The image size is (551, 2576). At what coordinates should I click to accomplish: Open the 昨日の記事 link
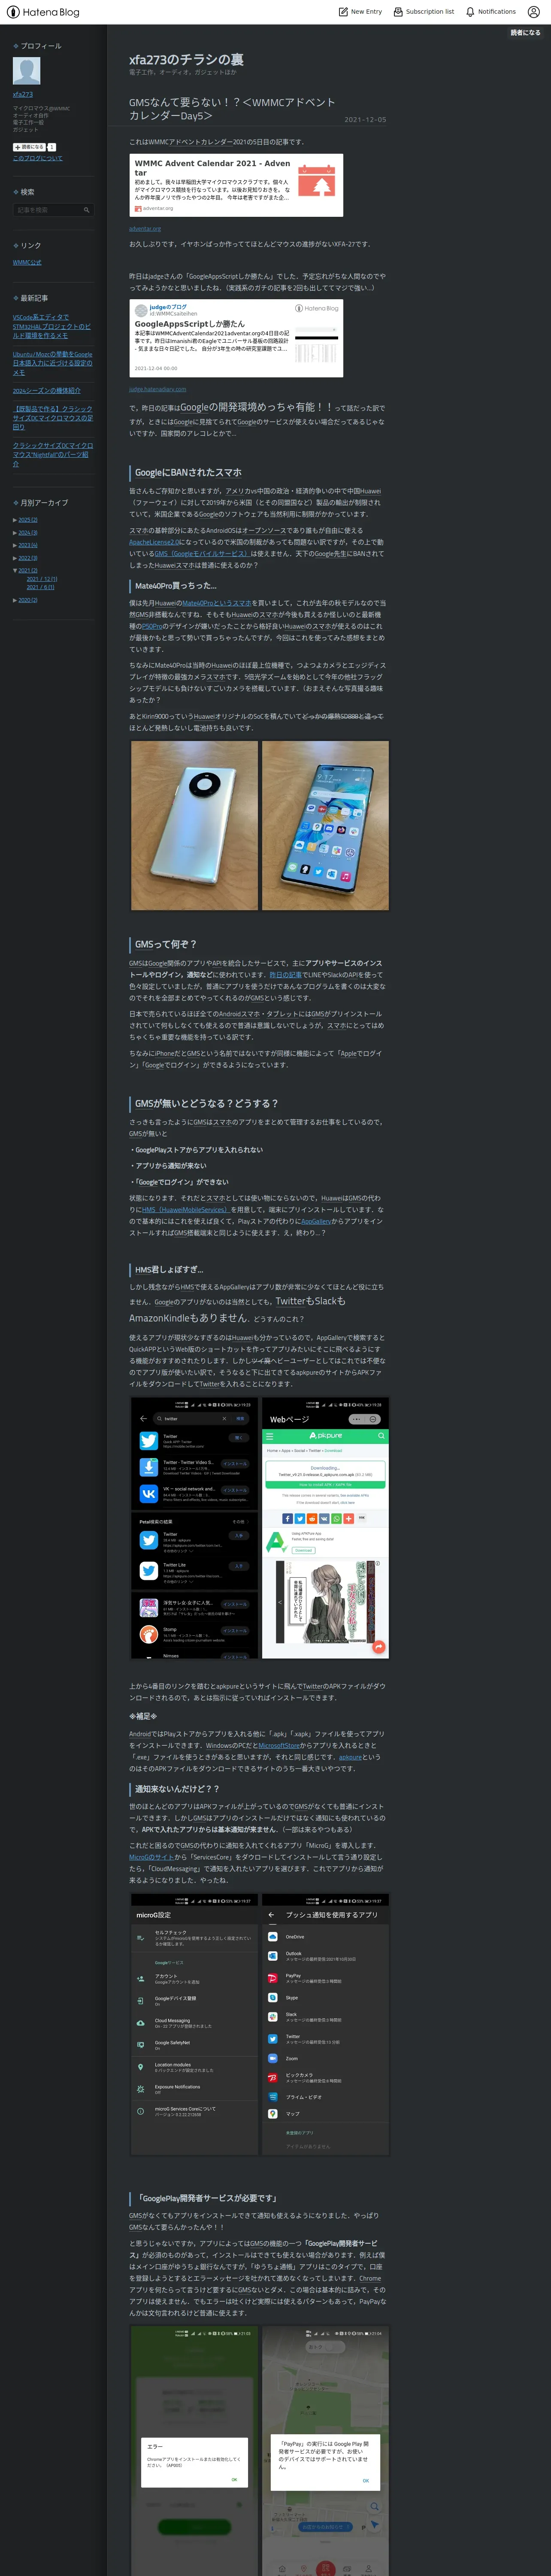[285, 974]
